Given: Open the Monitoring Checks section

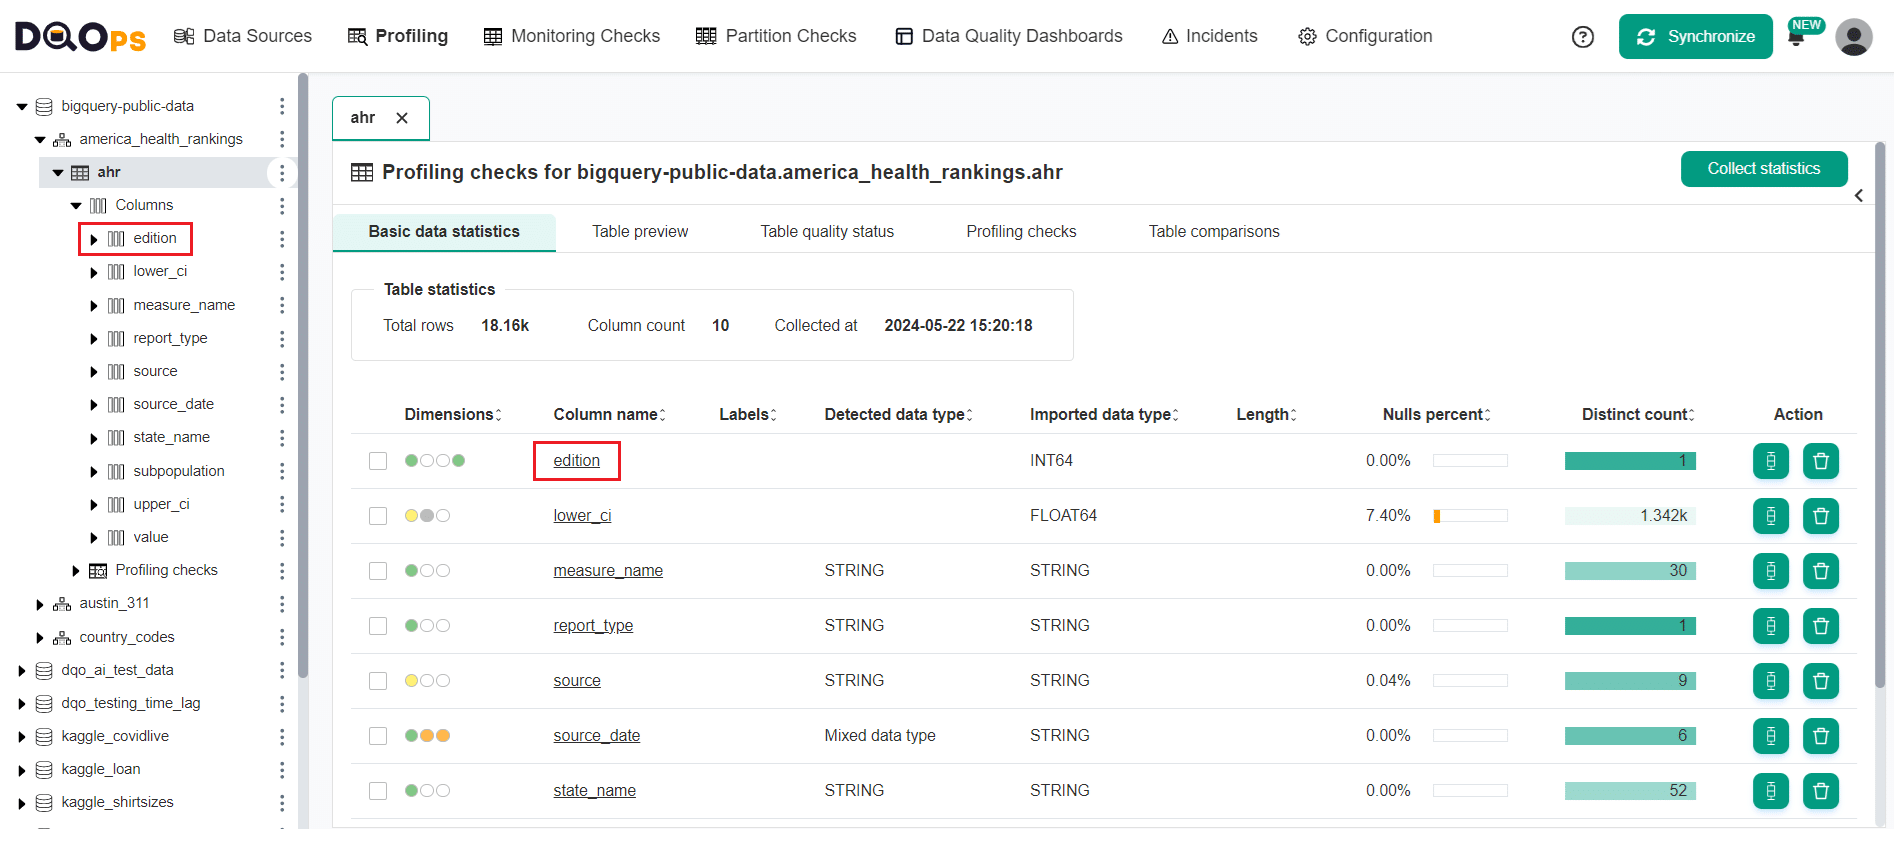Looking at the screenshot, I should (572, 36).
